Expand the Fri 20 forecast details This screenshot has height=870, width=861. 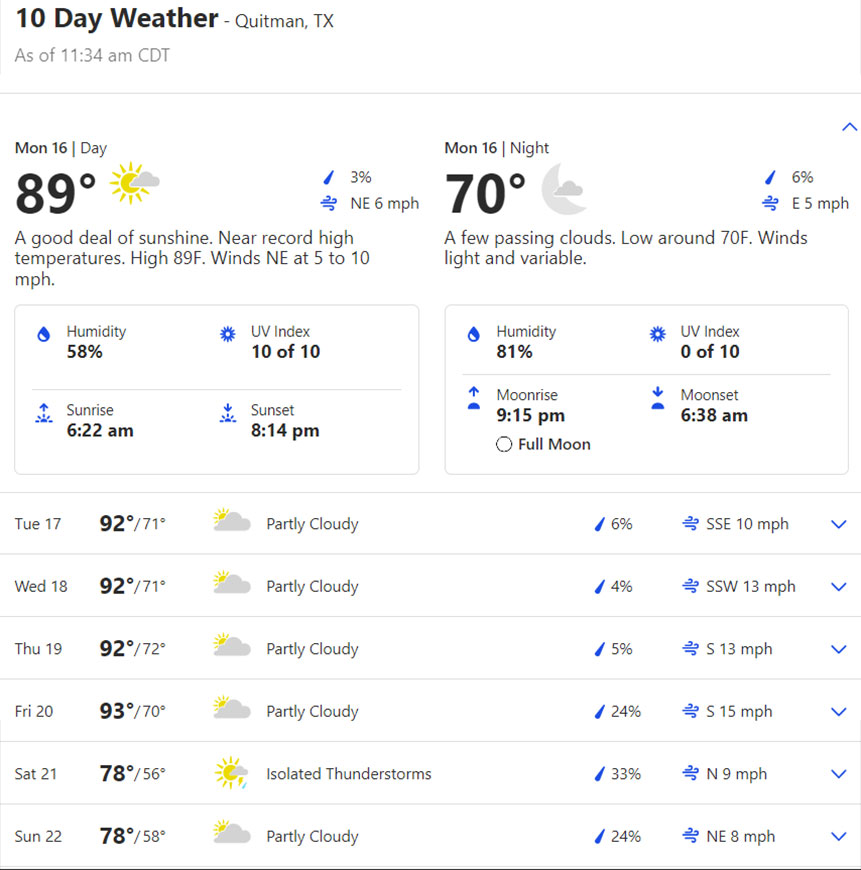(839, 711)
